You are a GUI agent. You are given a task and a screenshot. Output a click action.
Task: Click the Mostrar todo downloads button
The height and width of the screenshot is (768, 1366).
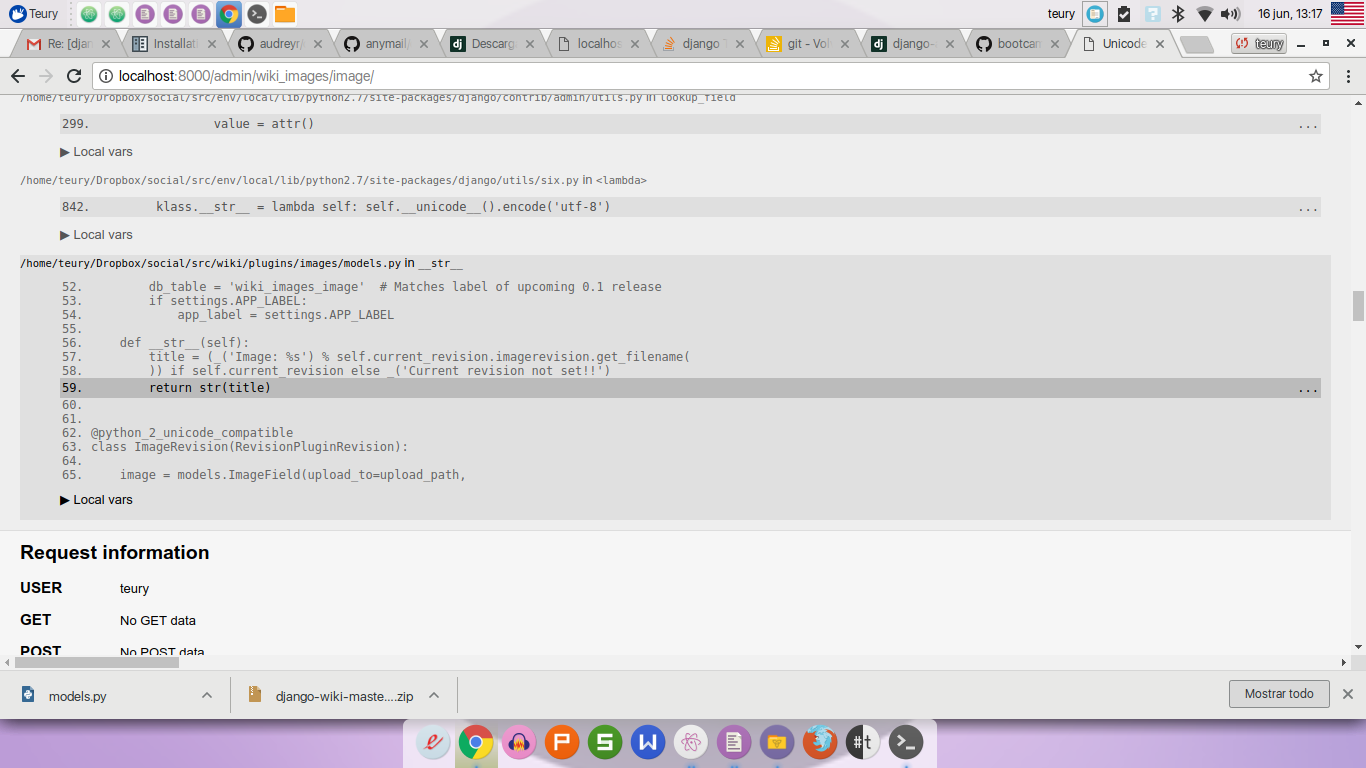[1279, 693]
